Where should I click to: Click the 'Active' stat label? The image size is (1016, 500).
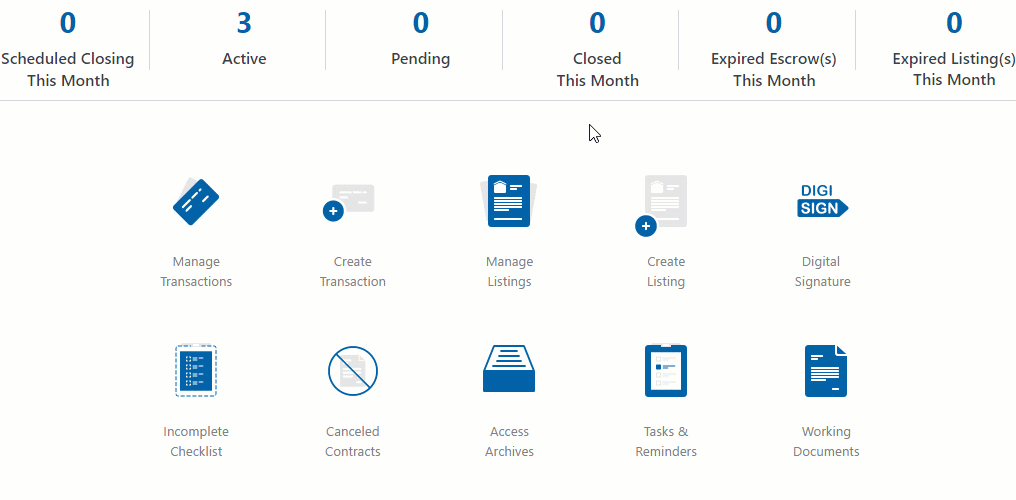[244, 59]
